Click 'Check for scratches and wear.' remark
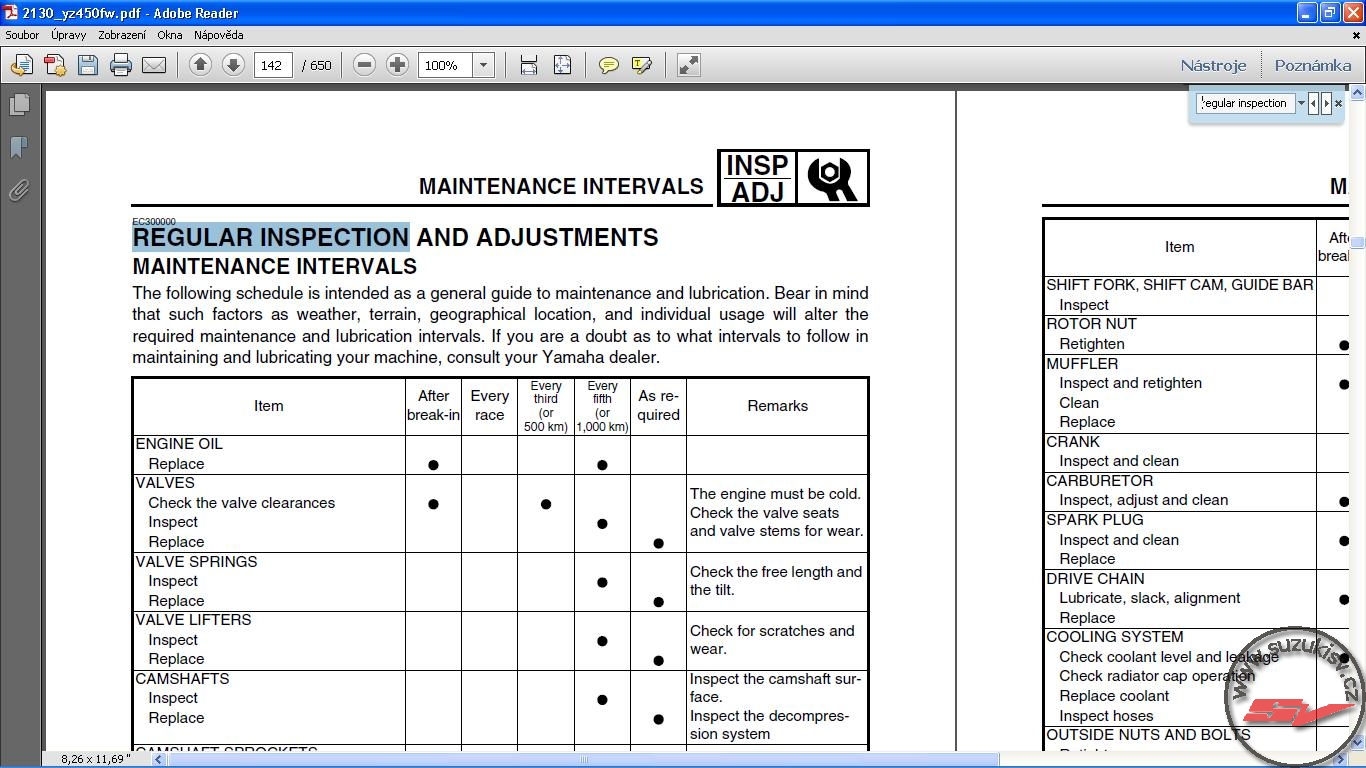 772,640
